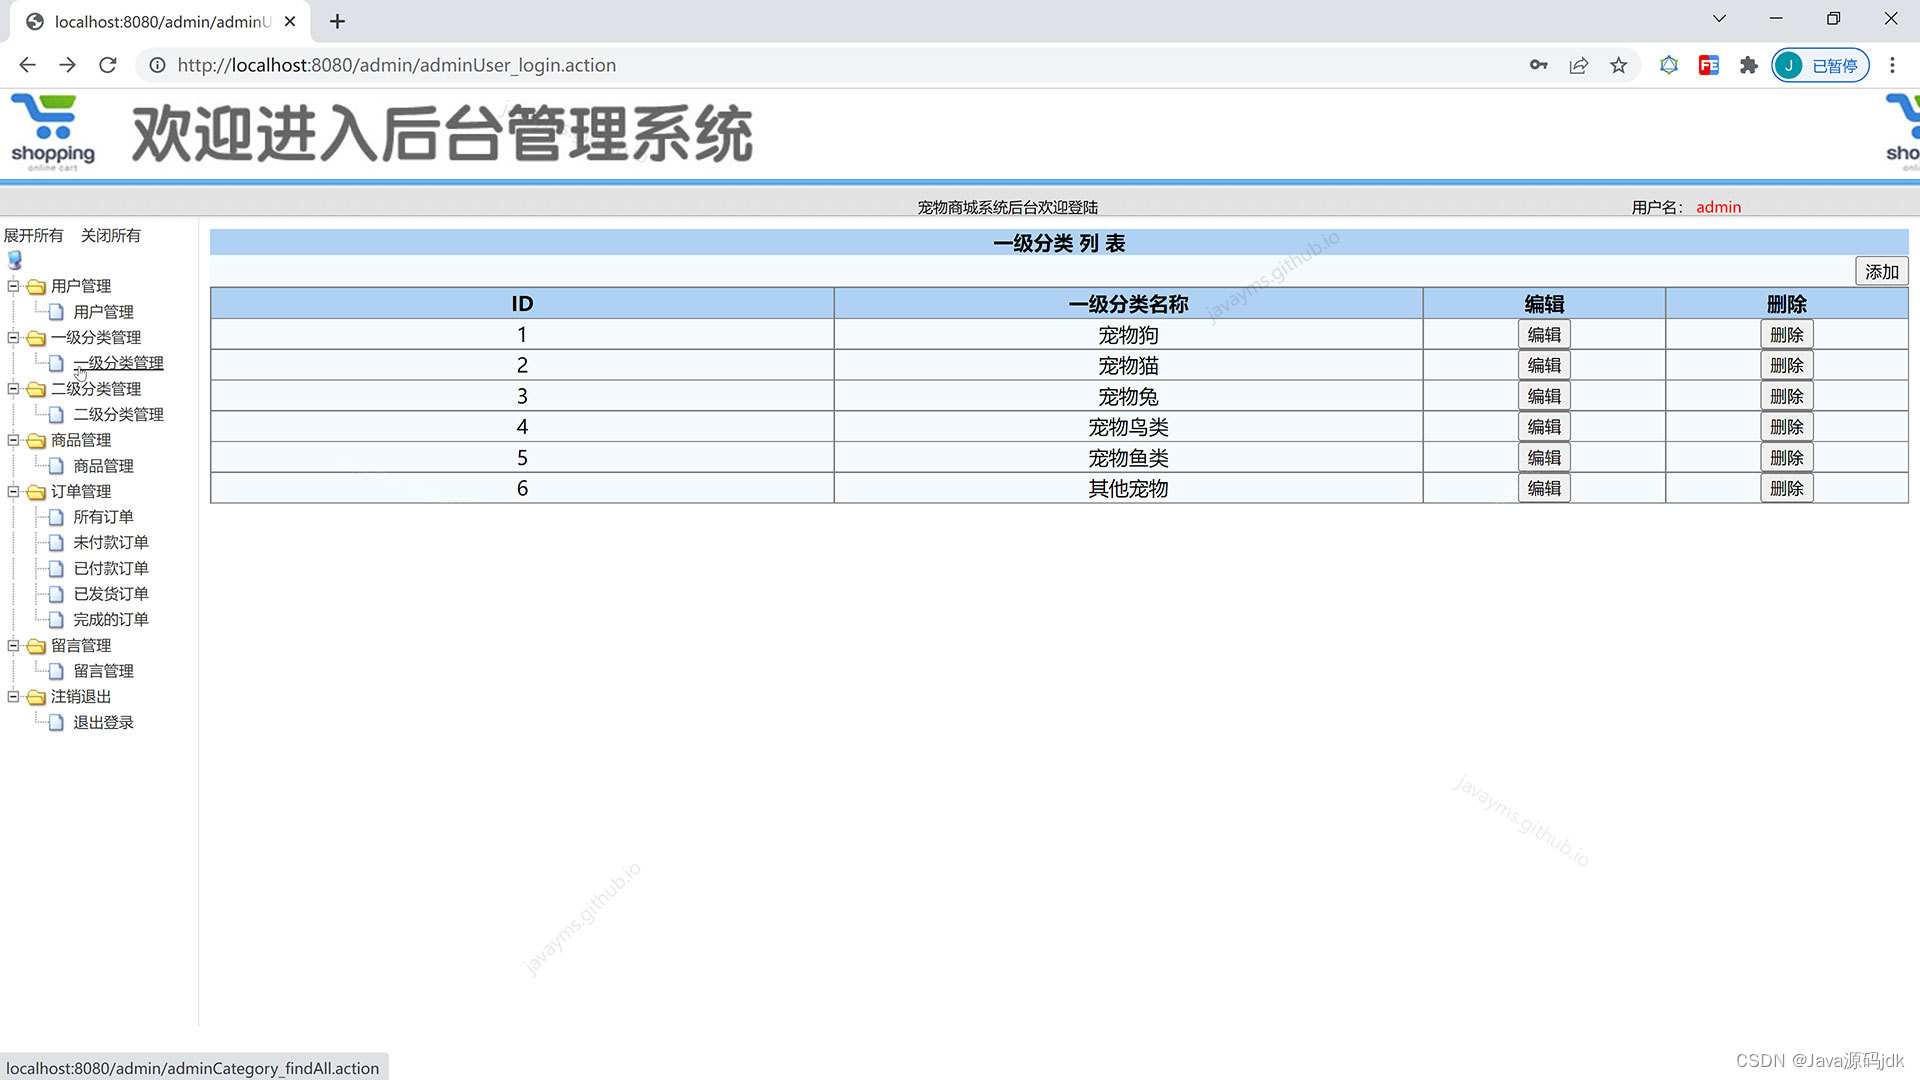Open 已付款订单 page
This screenshot has height=1080, width=1920.
coord(111,568)
